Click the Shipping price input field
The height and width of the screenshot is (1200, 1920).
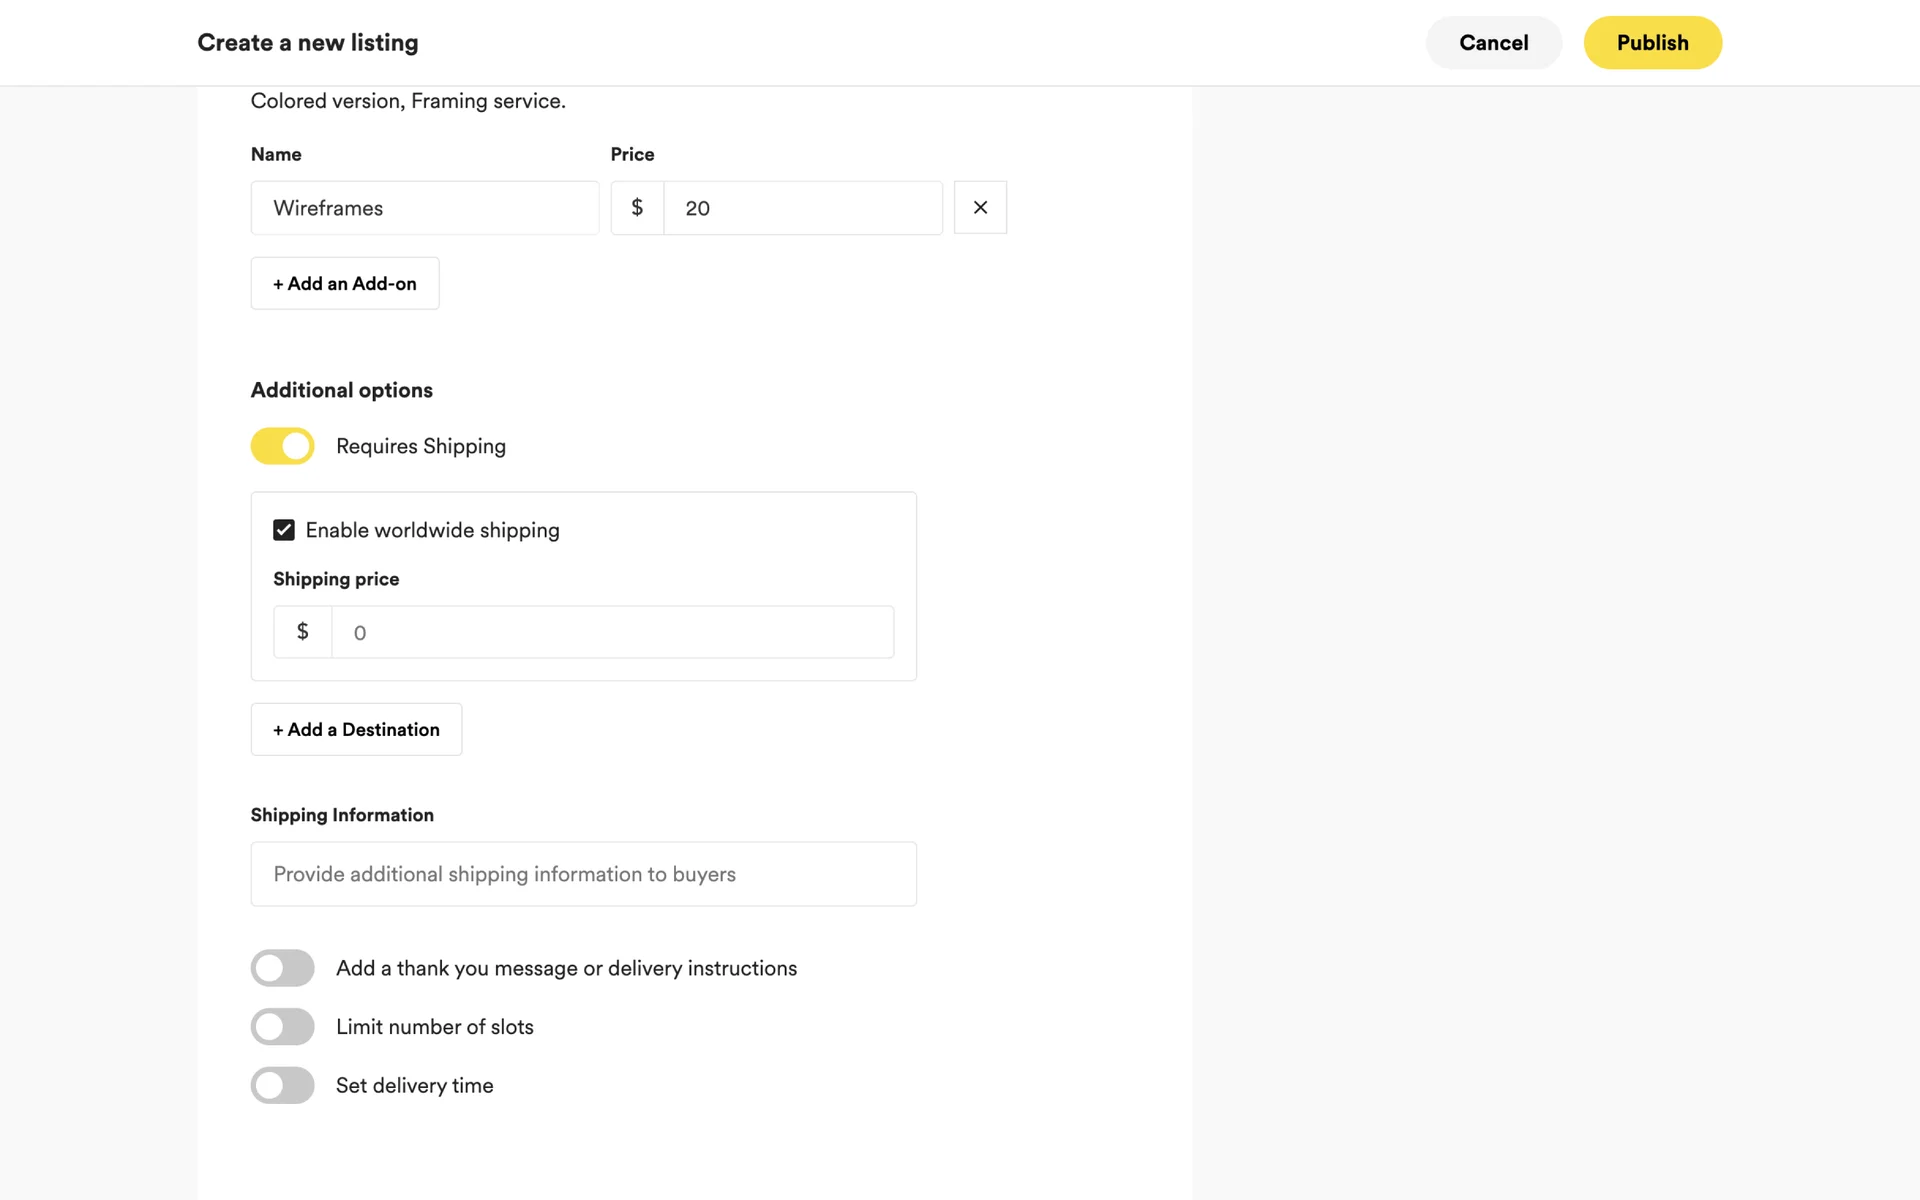612,632
